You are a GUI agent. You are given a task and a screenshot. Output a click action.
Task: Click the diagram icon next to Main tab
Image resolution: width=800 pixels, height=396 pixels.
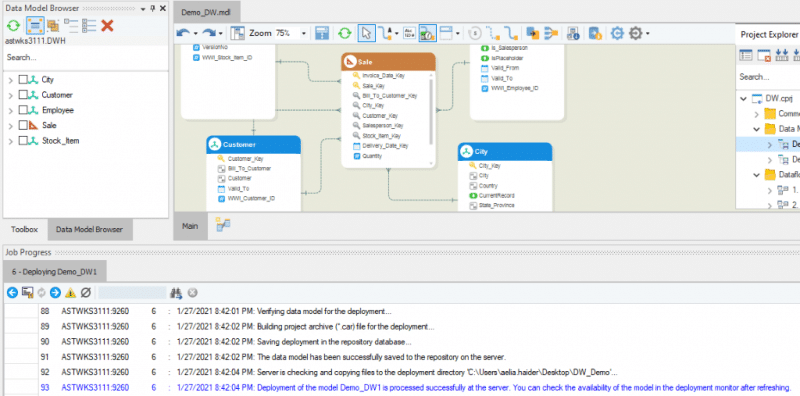point(222,224)
